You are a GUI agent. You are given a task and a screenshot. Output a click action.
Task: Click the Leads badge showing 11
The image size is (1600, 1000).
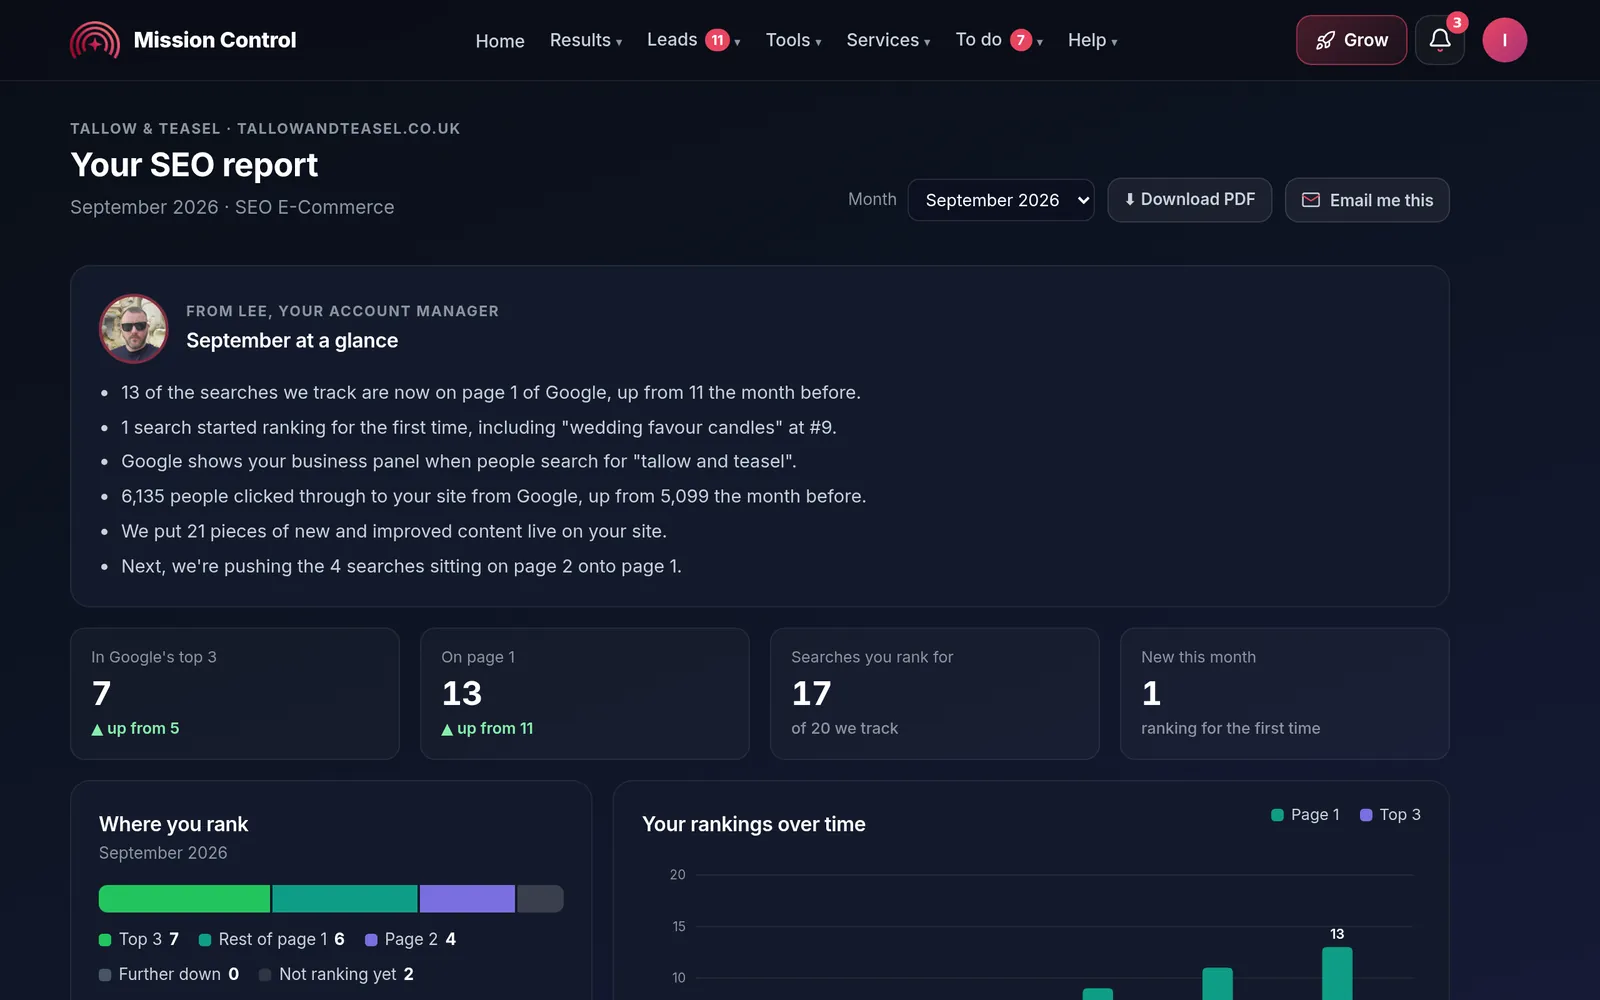[x=717, y=40]
